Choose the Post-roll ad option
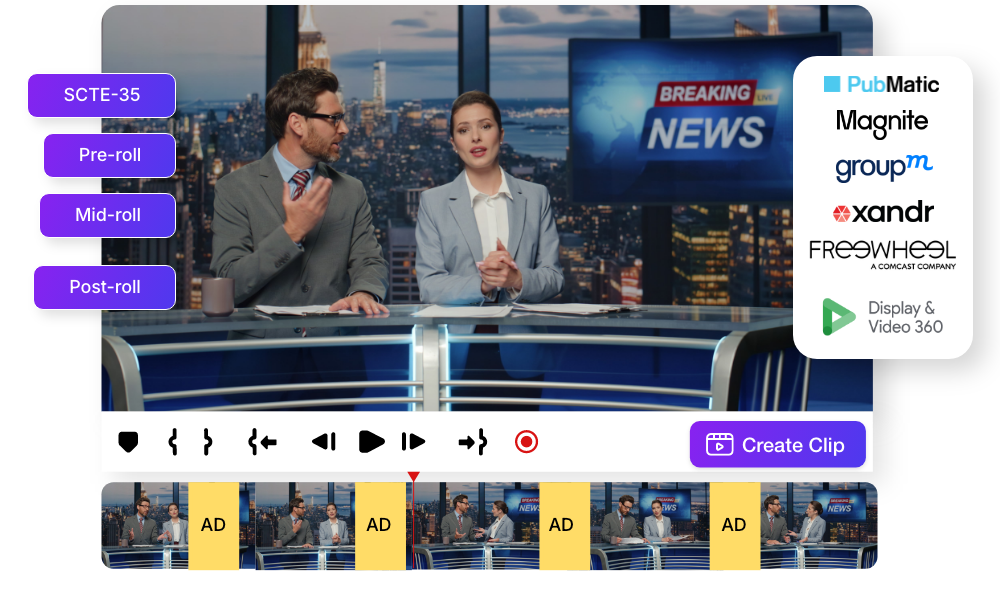The width and height of the screenshot is (1000, 600). click(105, 288)
